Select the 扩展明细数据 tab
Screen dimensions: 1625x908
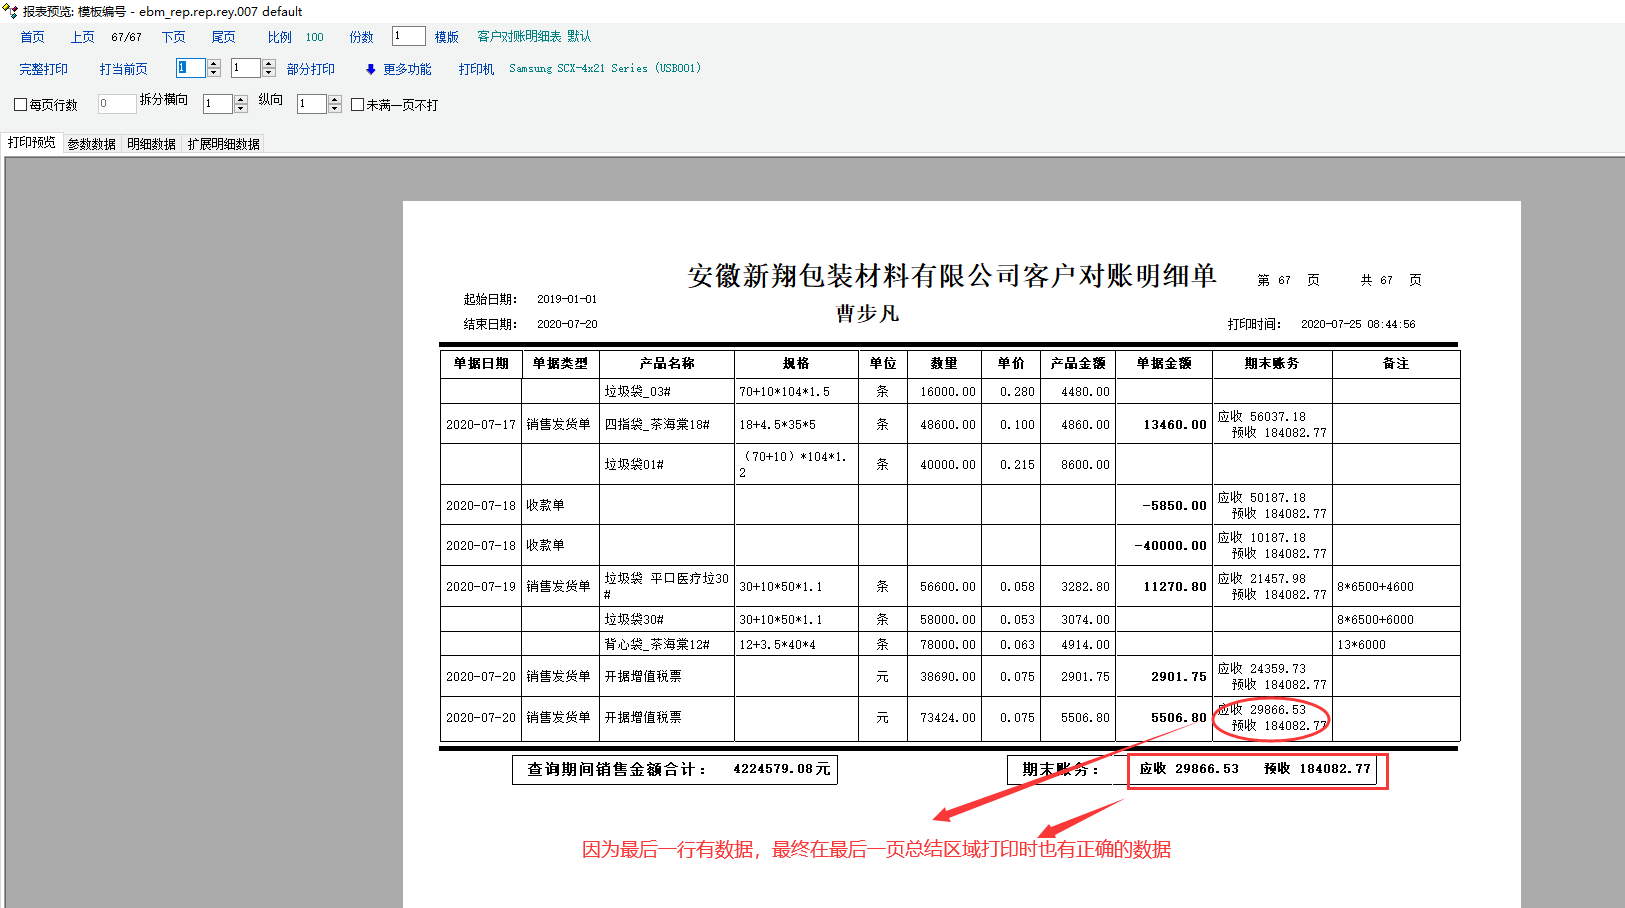click(x=223, y=144)
